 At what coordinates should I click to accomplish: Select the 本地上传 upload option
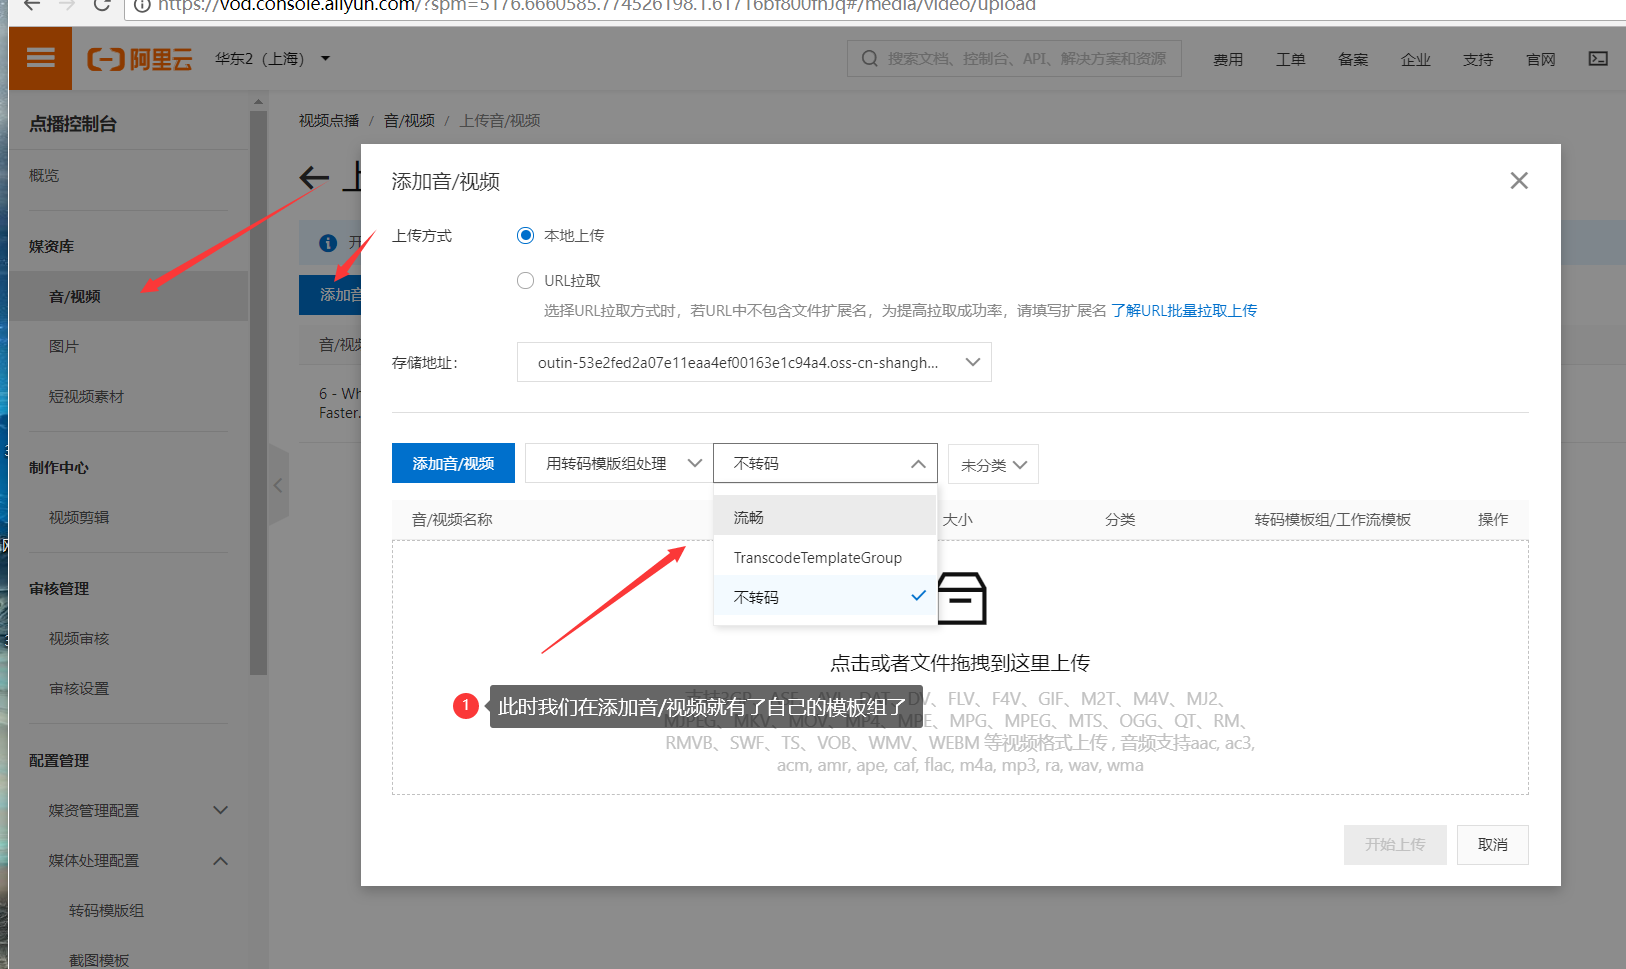coord(525,235)
